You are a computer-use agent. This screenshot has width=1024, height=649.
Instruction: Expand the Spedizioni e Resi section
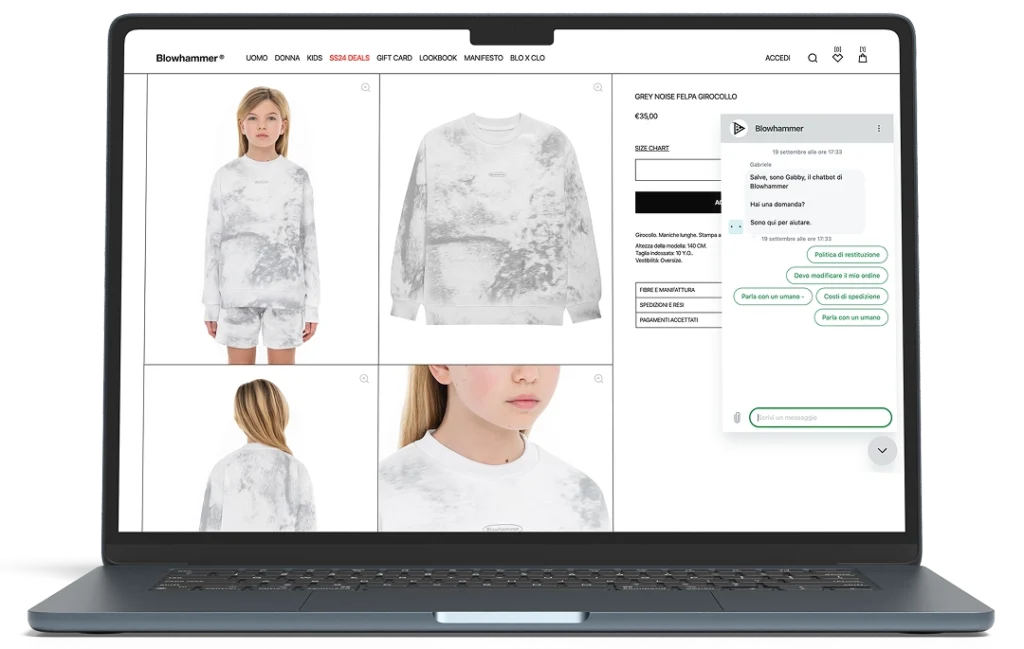pyautogui.click(x=678, y=305)
